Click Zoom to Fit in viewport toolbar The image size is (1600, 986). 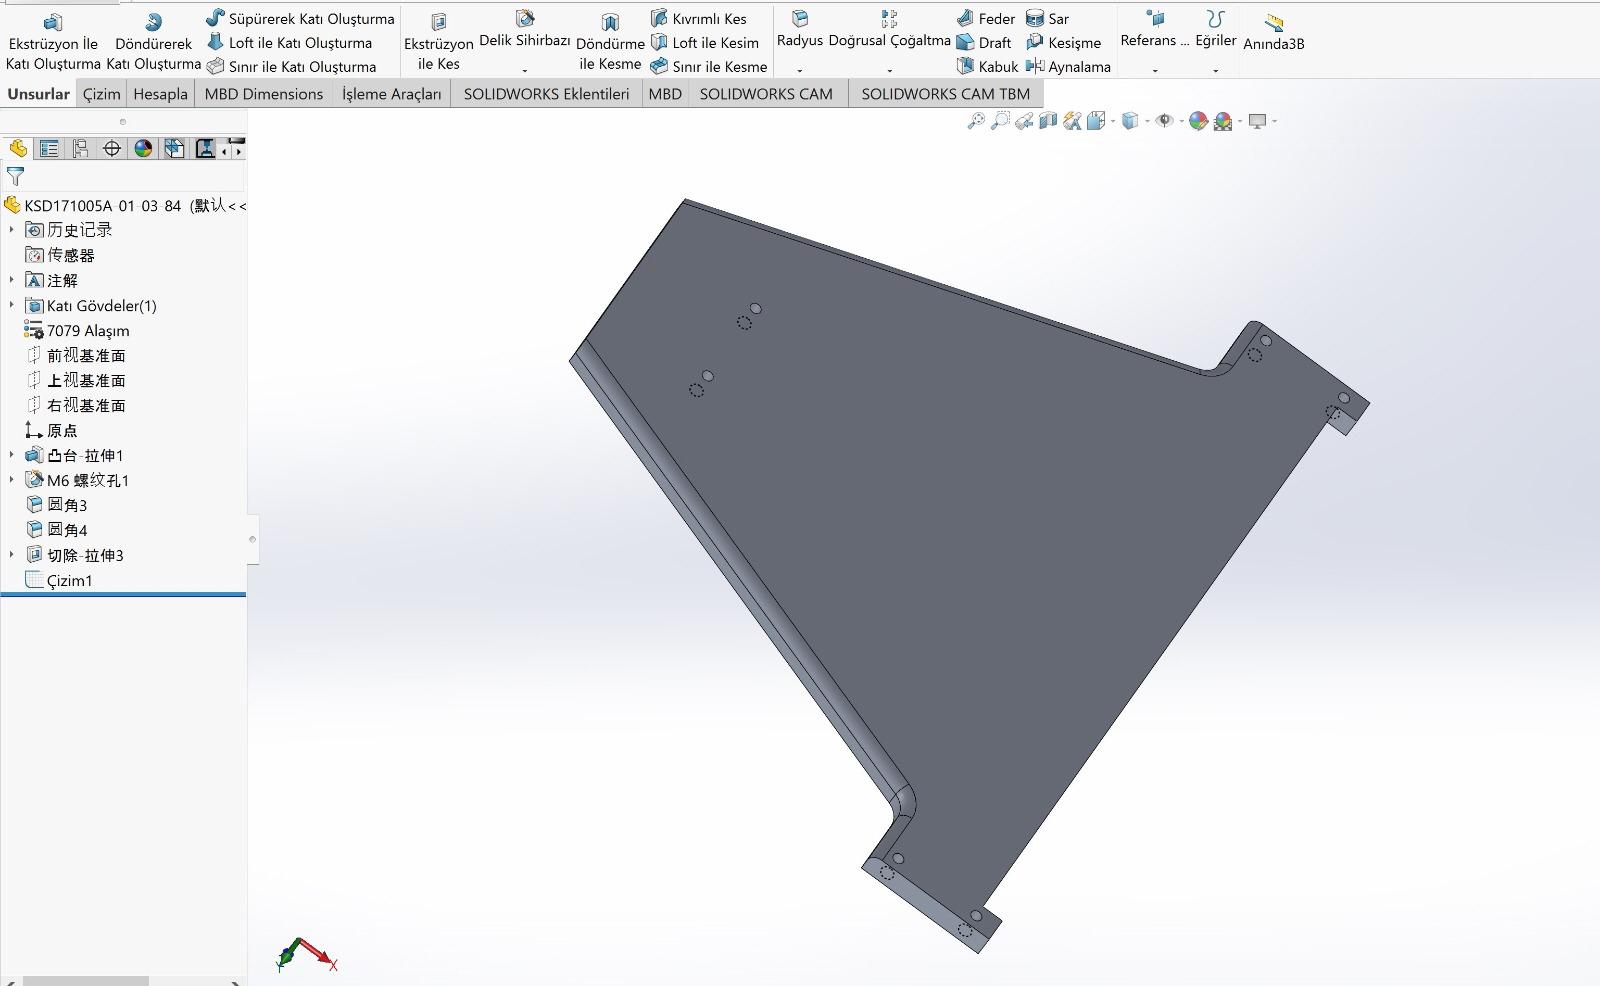[976, 121]
